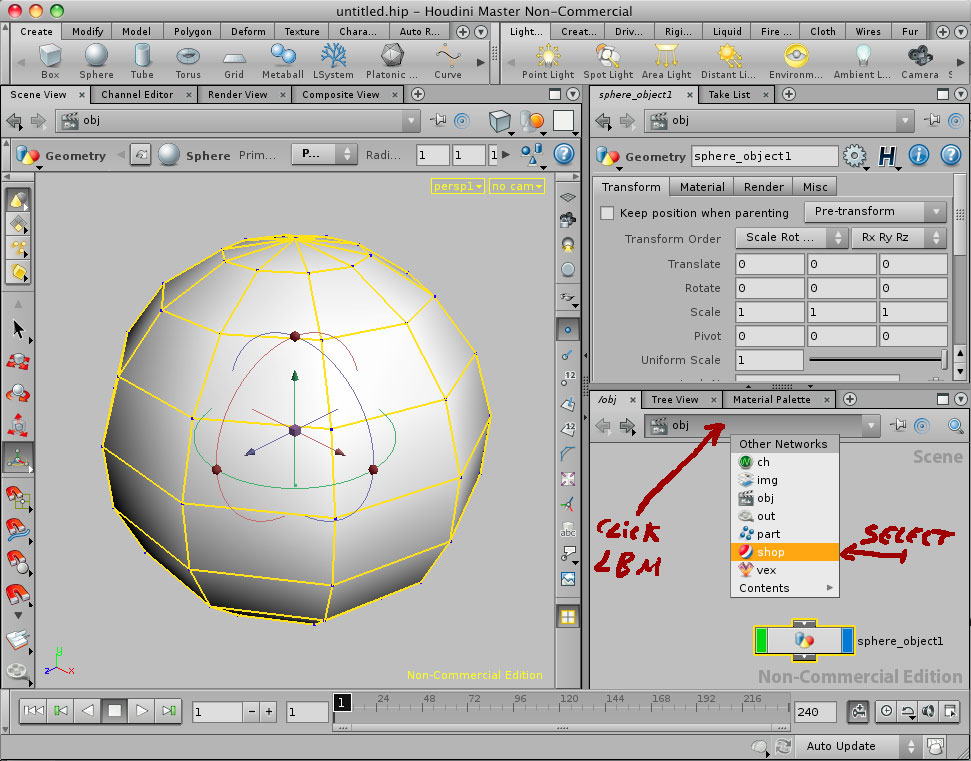Open the persp1 viewport menu

(x=458, y=186)
